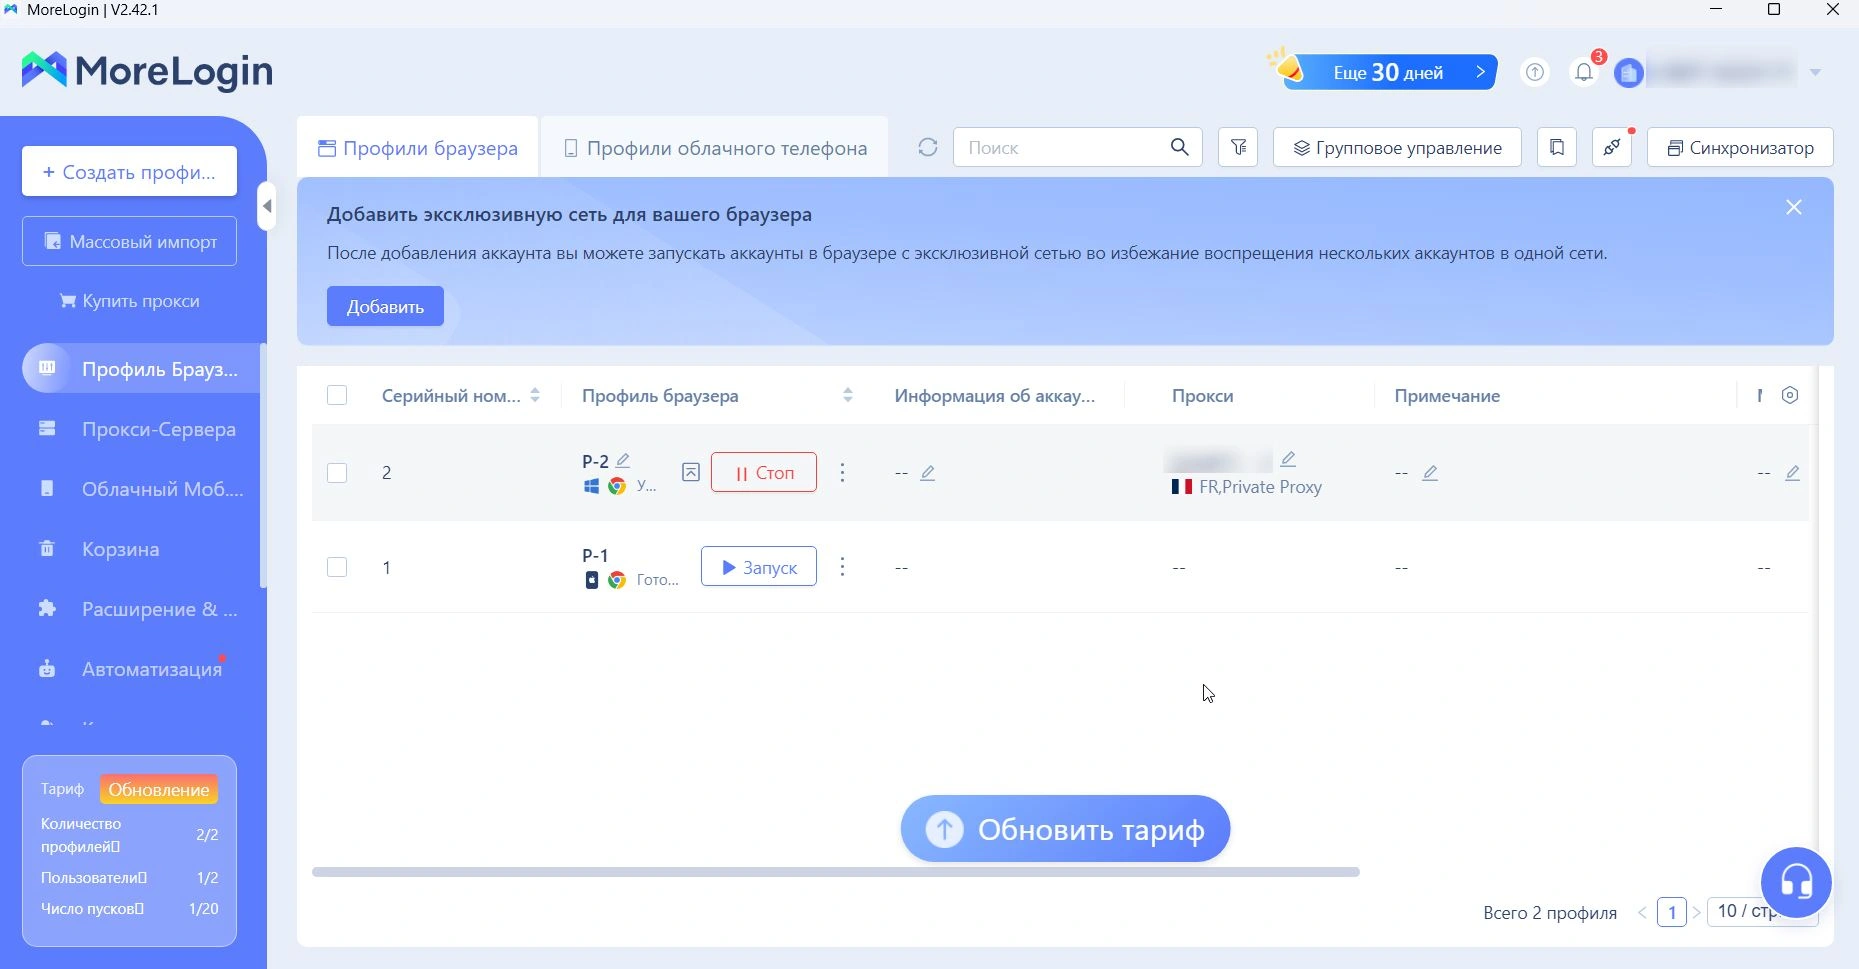Viewport: 1859px width, 969px height.
Task: Click the Стоп button for P-2
Action: (763, 473)
